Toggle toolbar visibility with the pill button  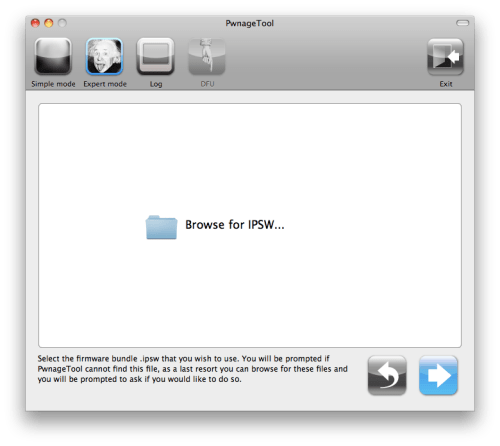coord(462,23)
